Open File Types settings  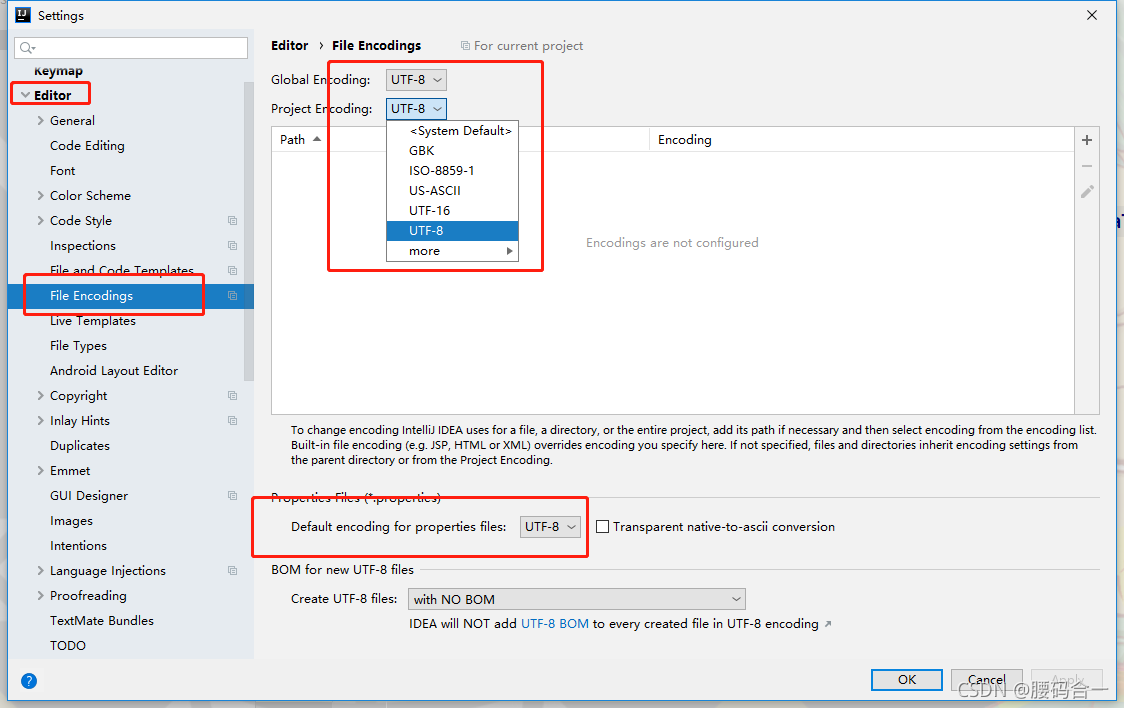[78, 345]
